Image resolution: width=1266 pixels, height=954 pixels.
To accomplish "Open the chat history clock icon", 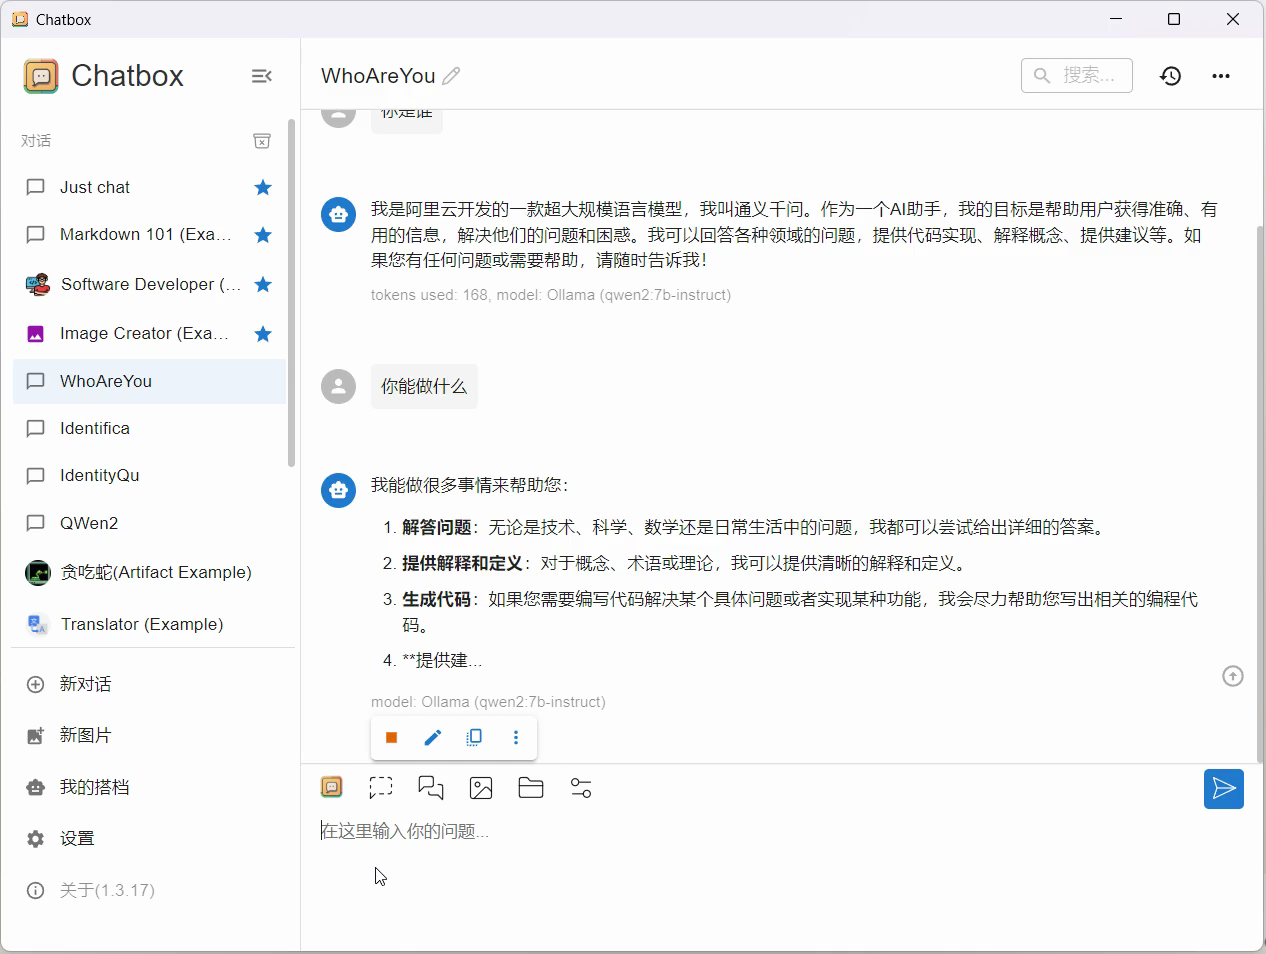I will tap(1171, 76).
